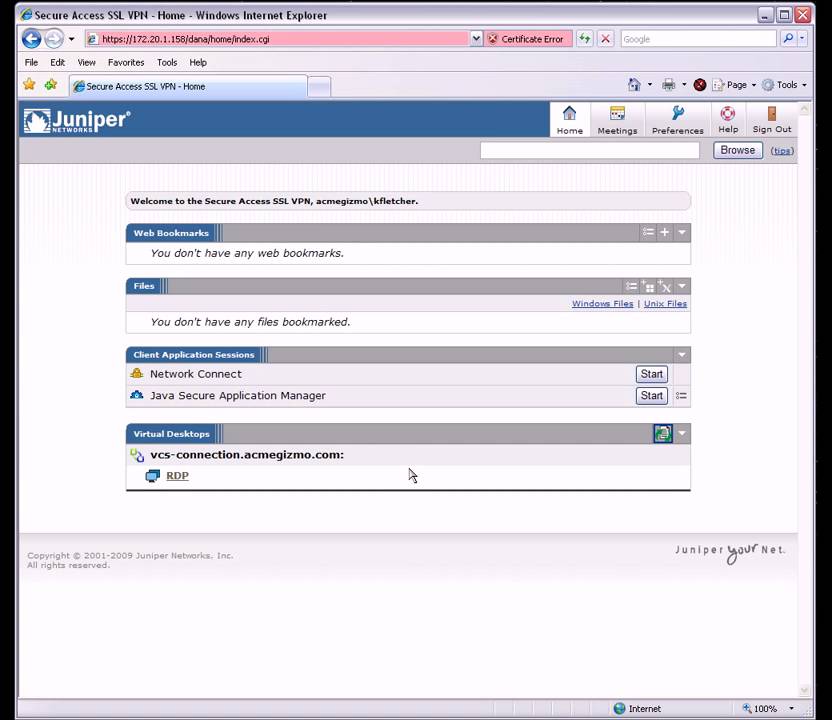View the Certificate Error details
Image resolution: width=832 pixels, height=720 pixels.
pos(528,39)
